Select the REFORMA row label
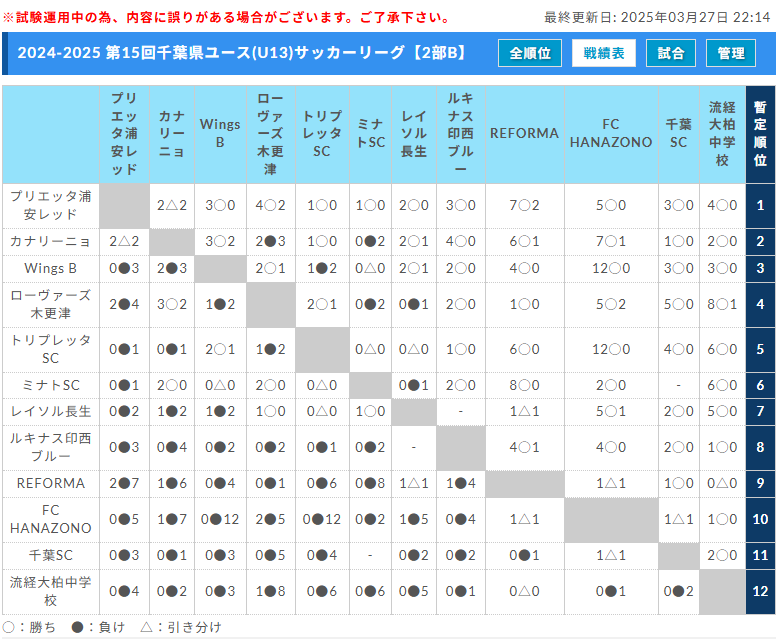This screenshot has height=639, width=778. point(51,484)
